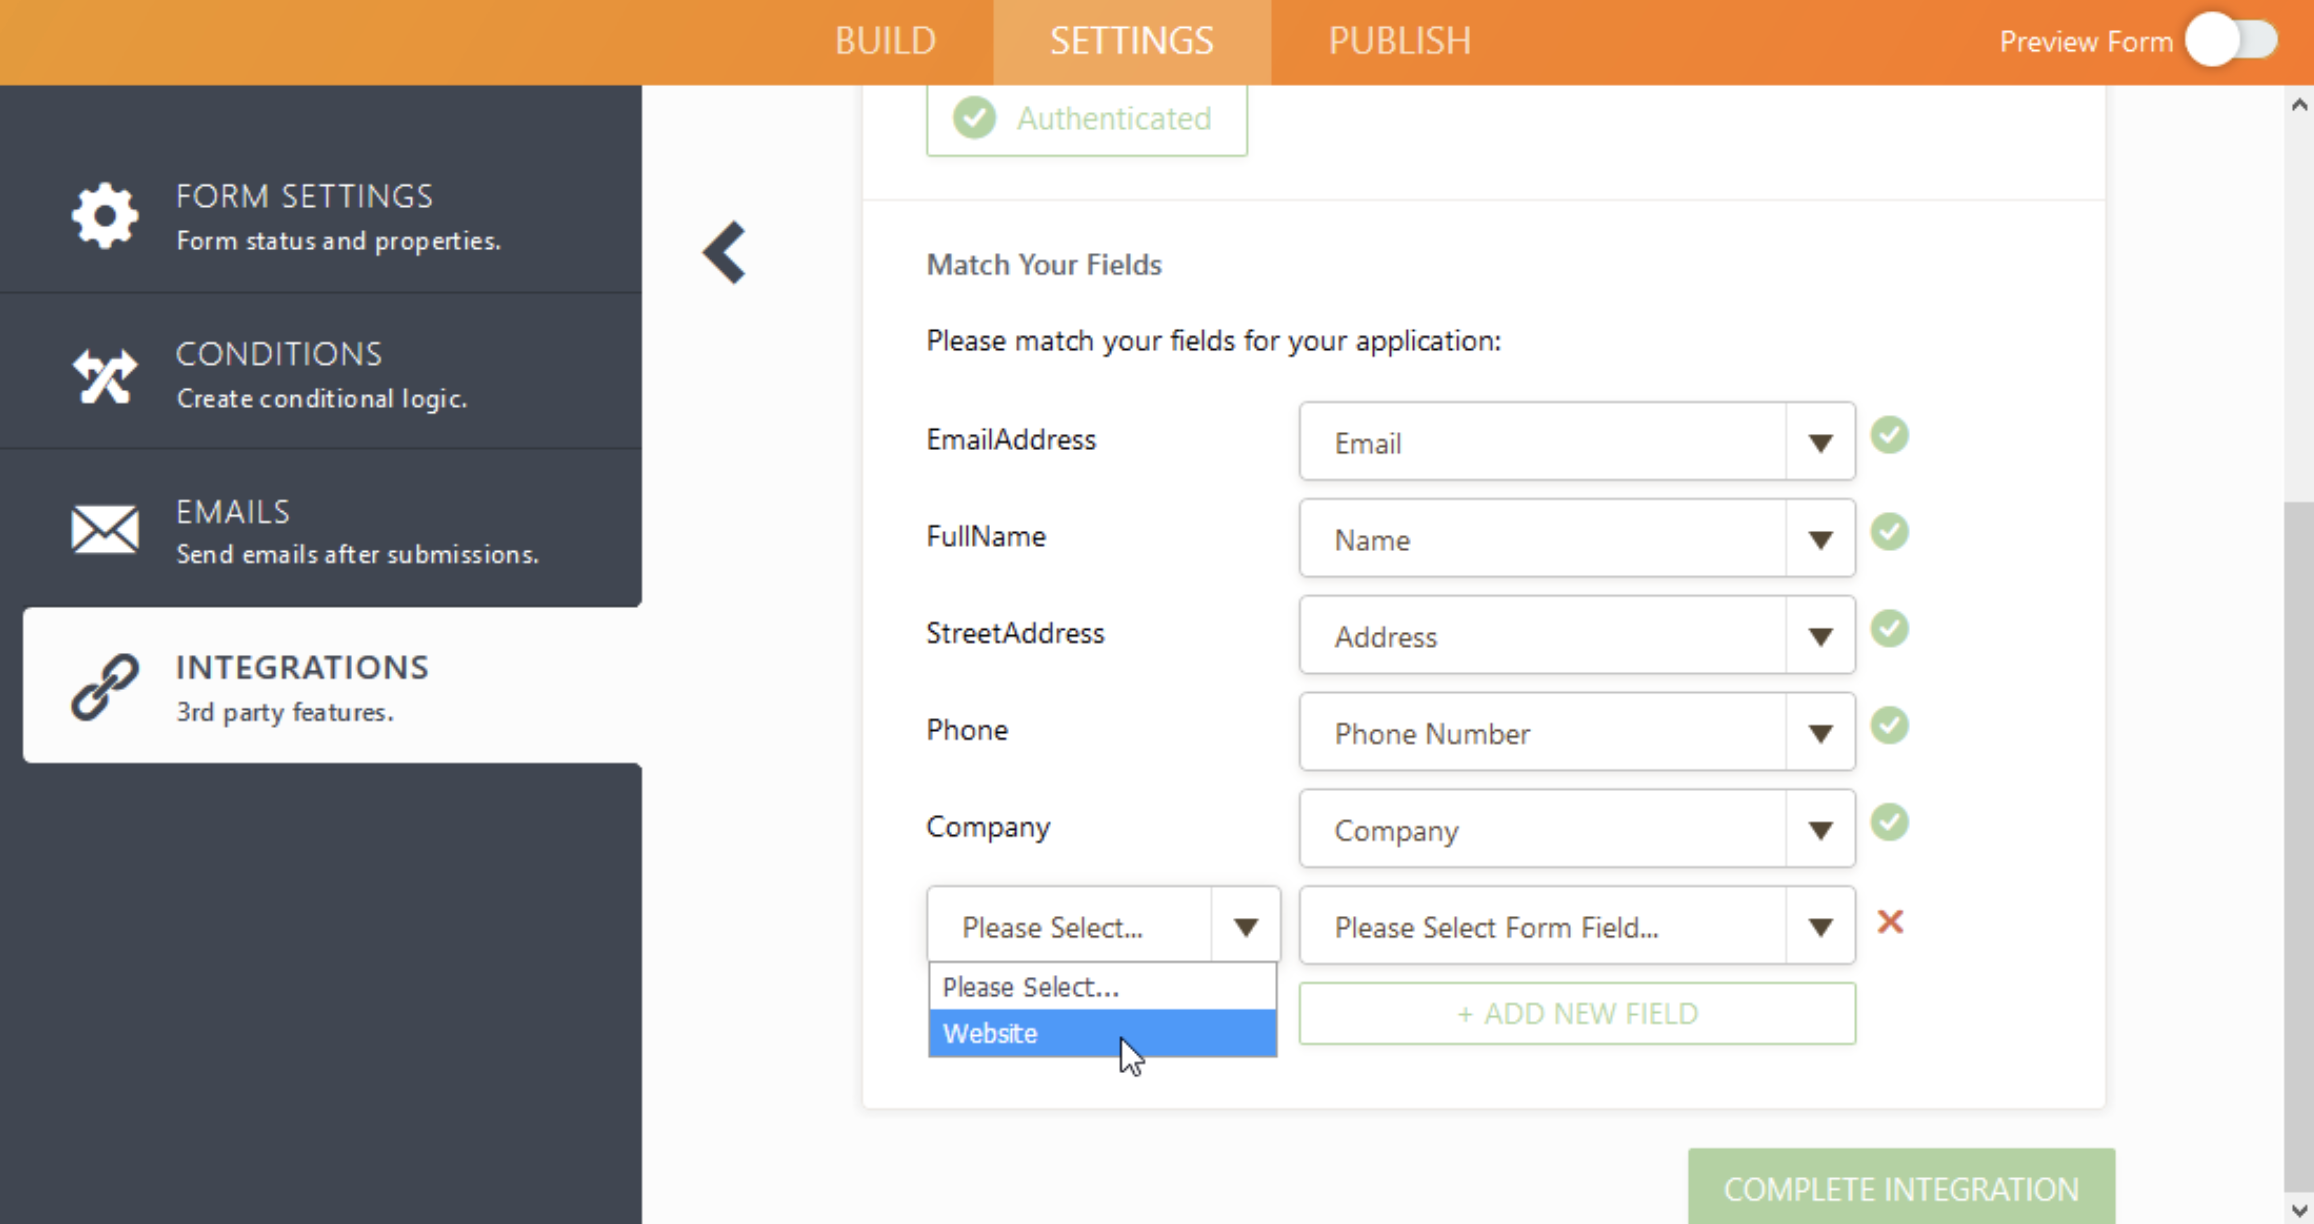
Task: Click the Add New Field button
Action: [1577, 1014]
